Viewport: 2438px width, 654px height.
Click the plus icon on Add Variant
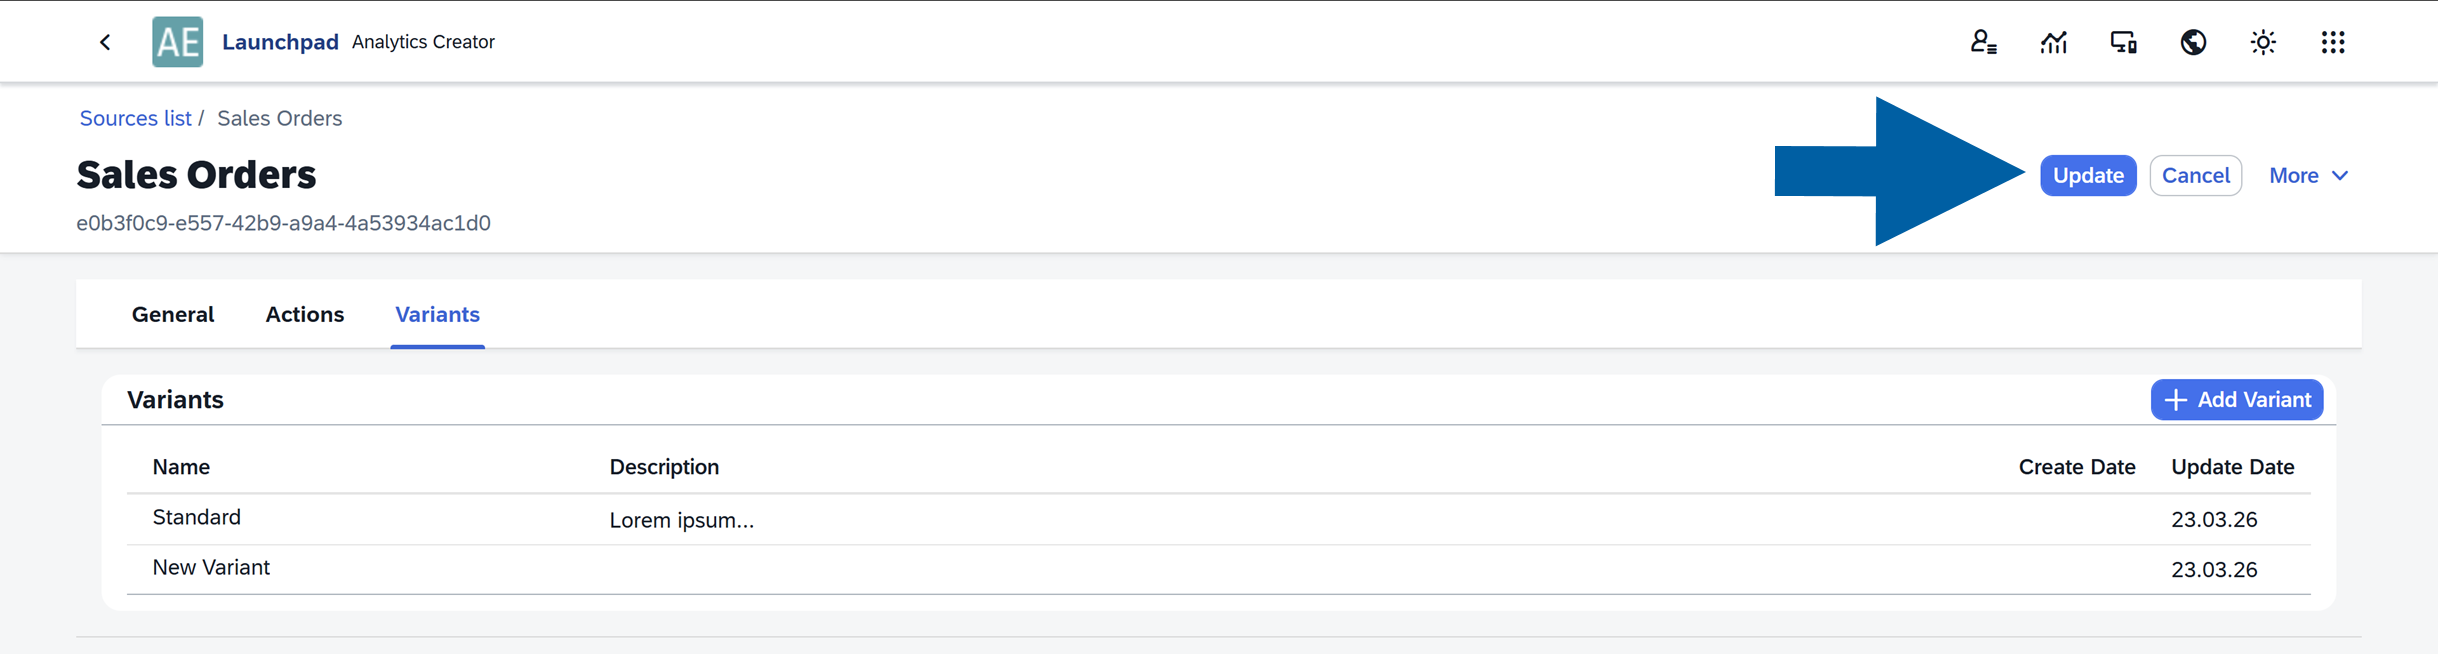[x=2175, y=400]
